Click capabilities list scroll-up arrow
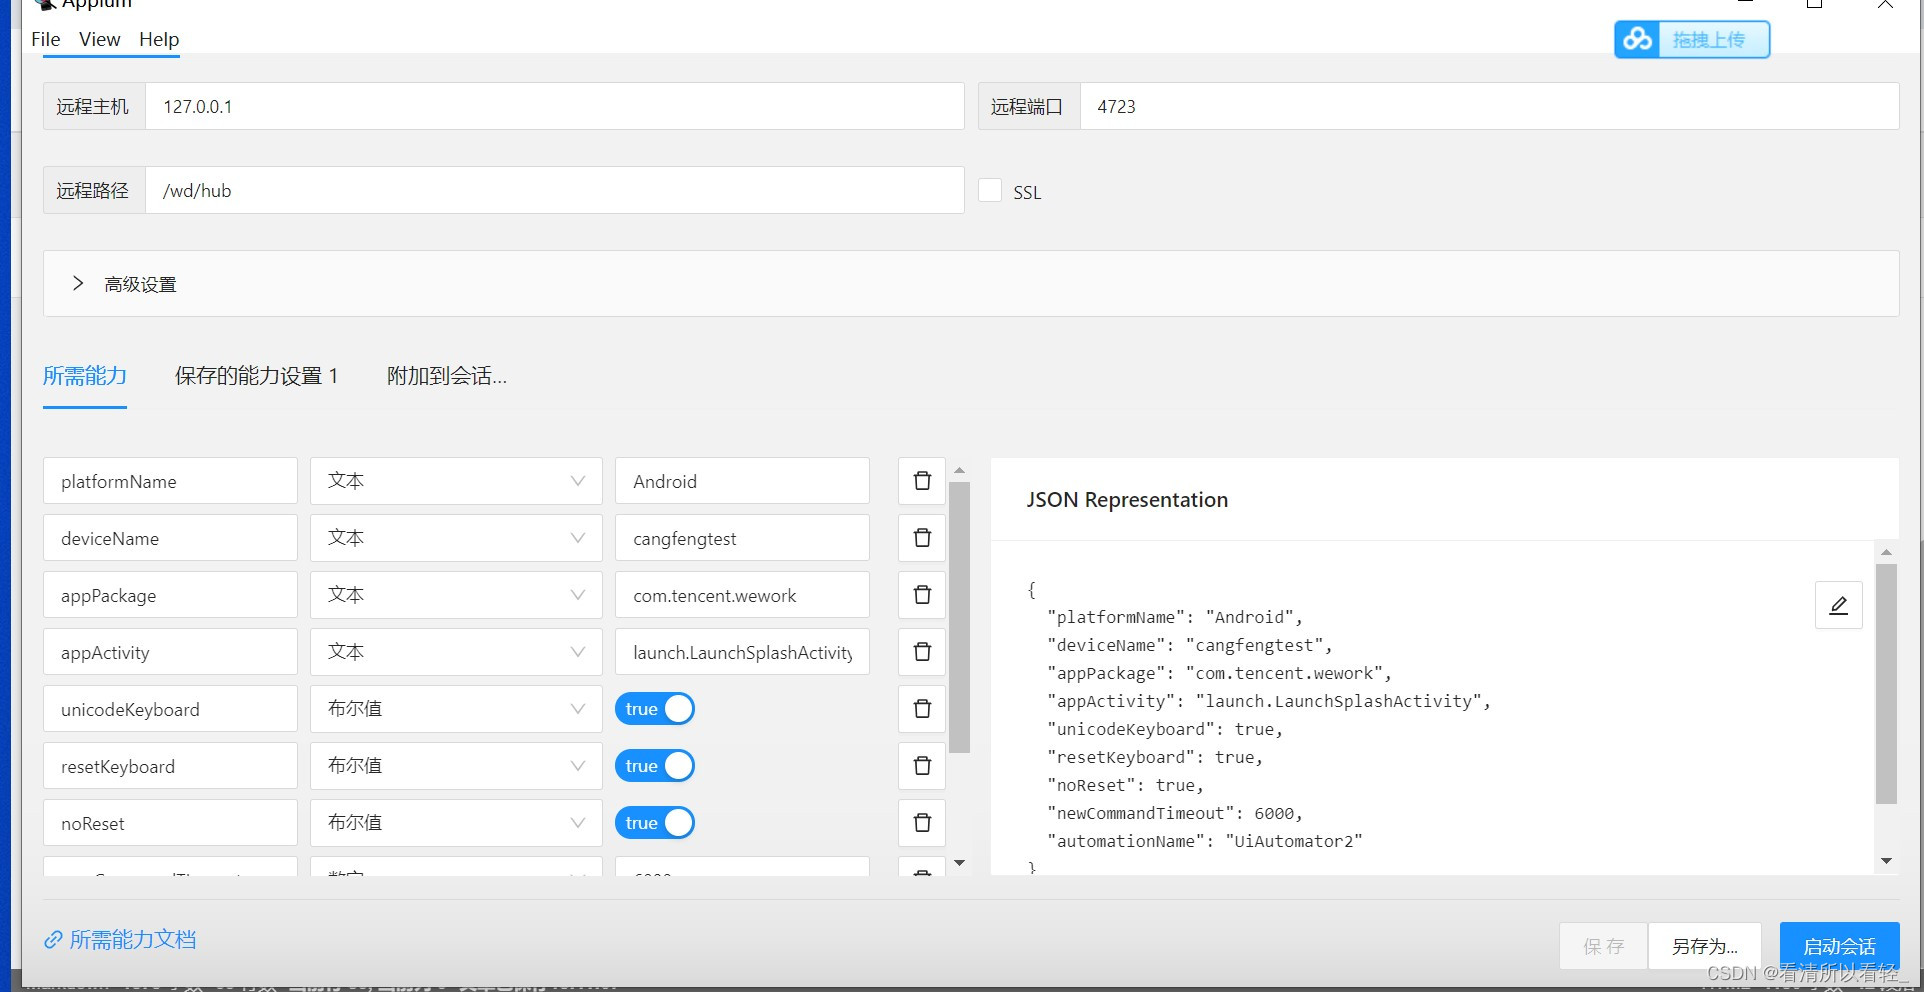 pyautogui.click(x=959, y=470)
